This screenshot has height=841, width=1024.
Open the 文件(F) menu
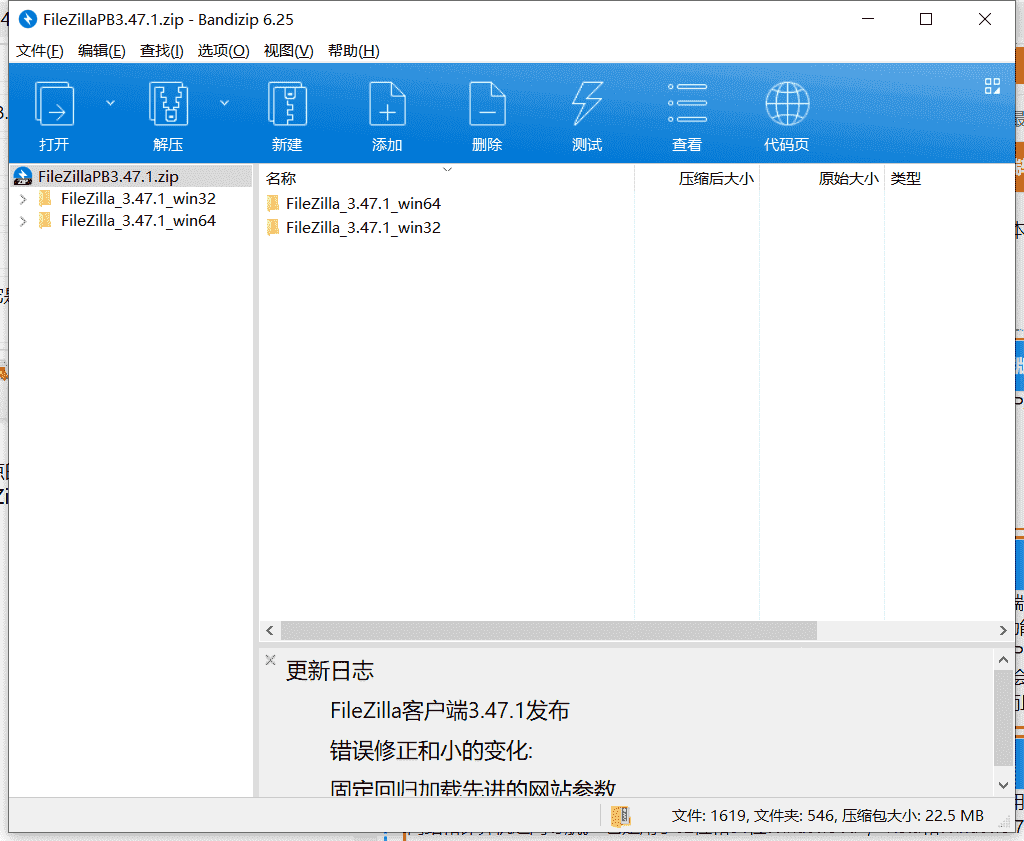click(40, 51)
